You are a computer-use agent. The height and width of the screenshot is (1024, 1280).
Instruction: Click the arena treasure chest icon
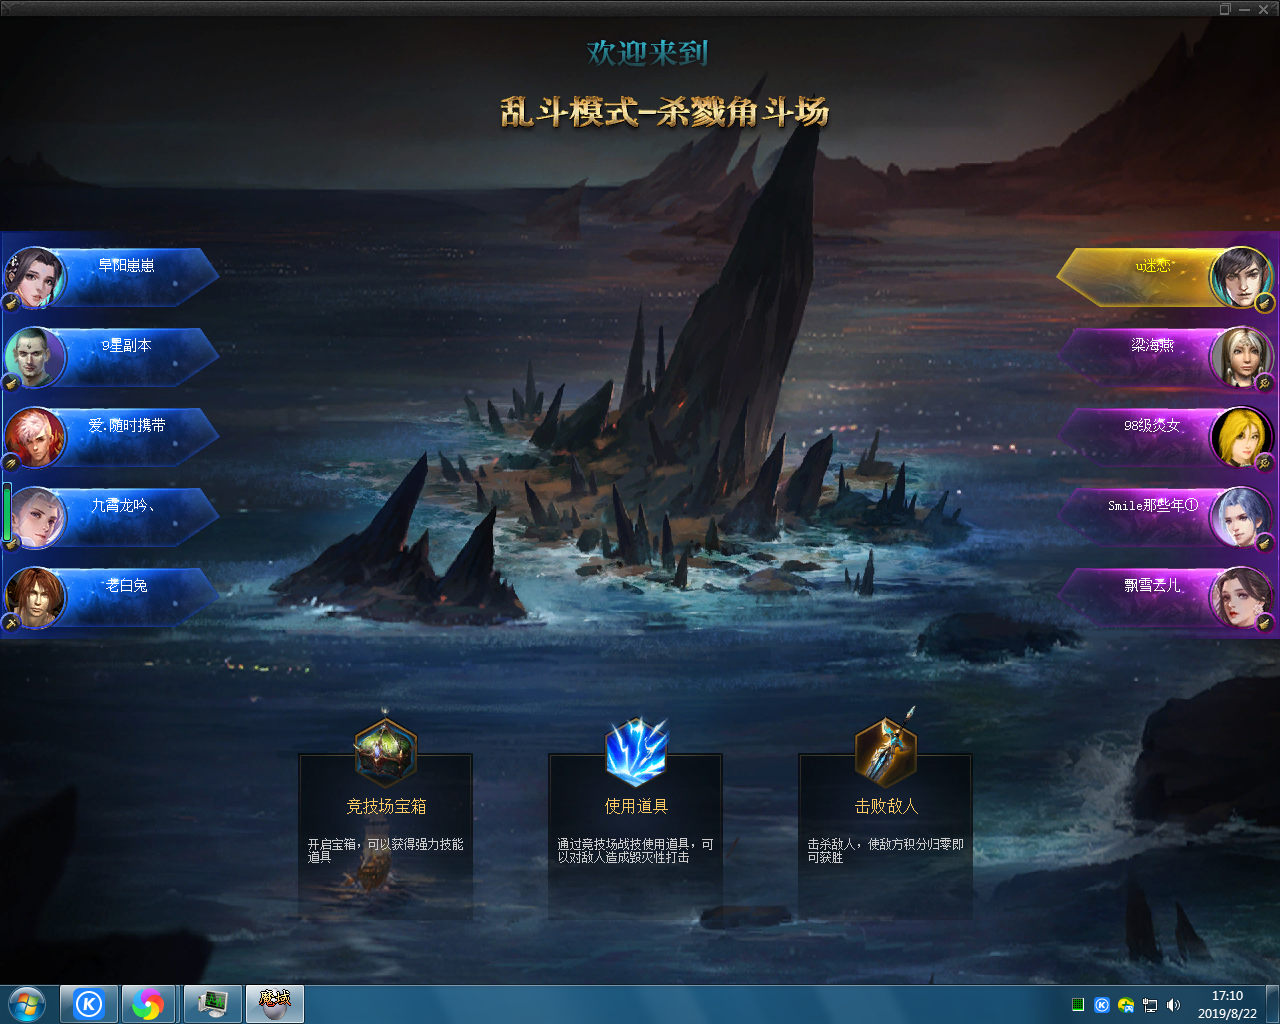coord(385,752)
